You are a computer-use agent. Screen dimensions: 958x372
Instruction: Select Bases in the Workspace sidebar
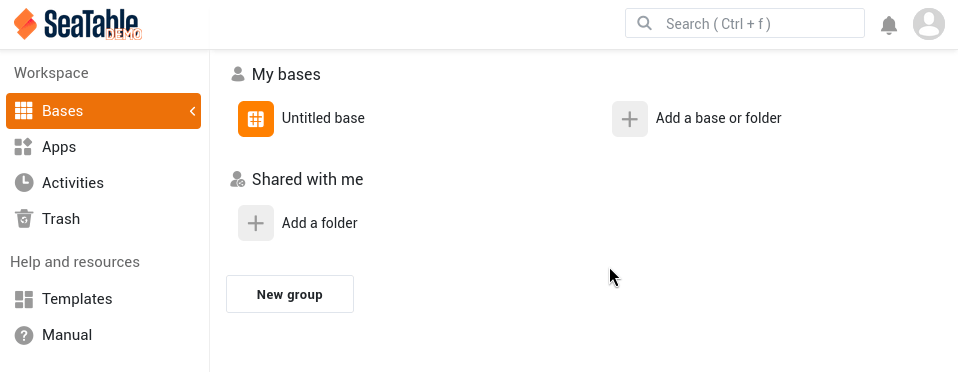pyautogui.click(x=103, y=111)
